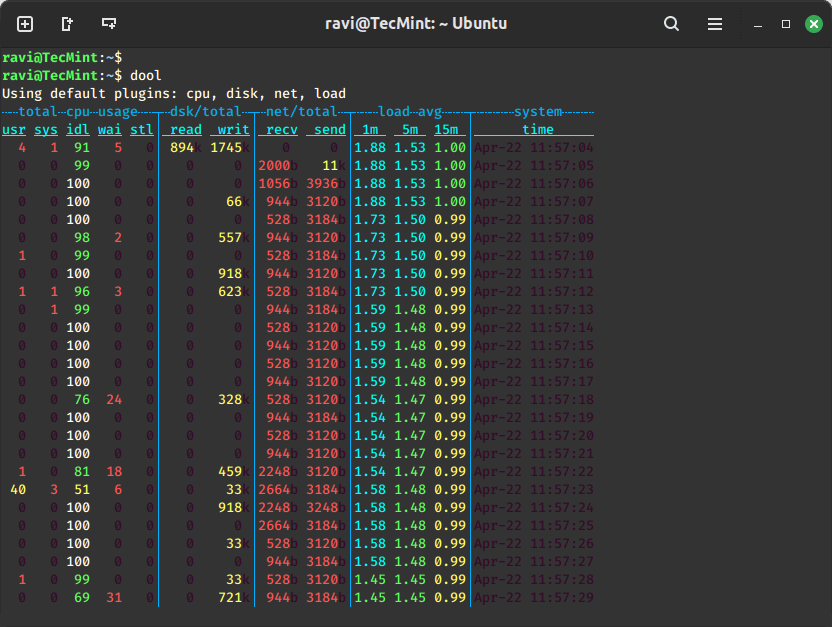Maximize the terminal window
Image resolution: width=832 pixels, height=627 pixels.
(x=786, y=24)
